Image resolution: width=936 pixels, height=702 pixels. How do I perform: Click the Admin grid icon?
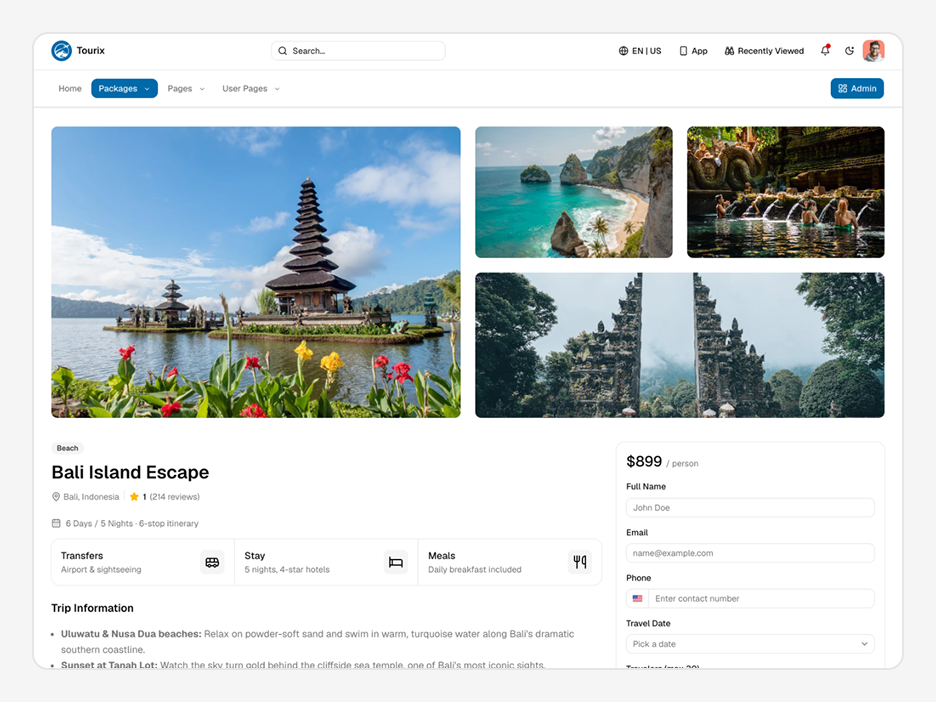pyautogui.click(x=842, y=88)
